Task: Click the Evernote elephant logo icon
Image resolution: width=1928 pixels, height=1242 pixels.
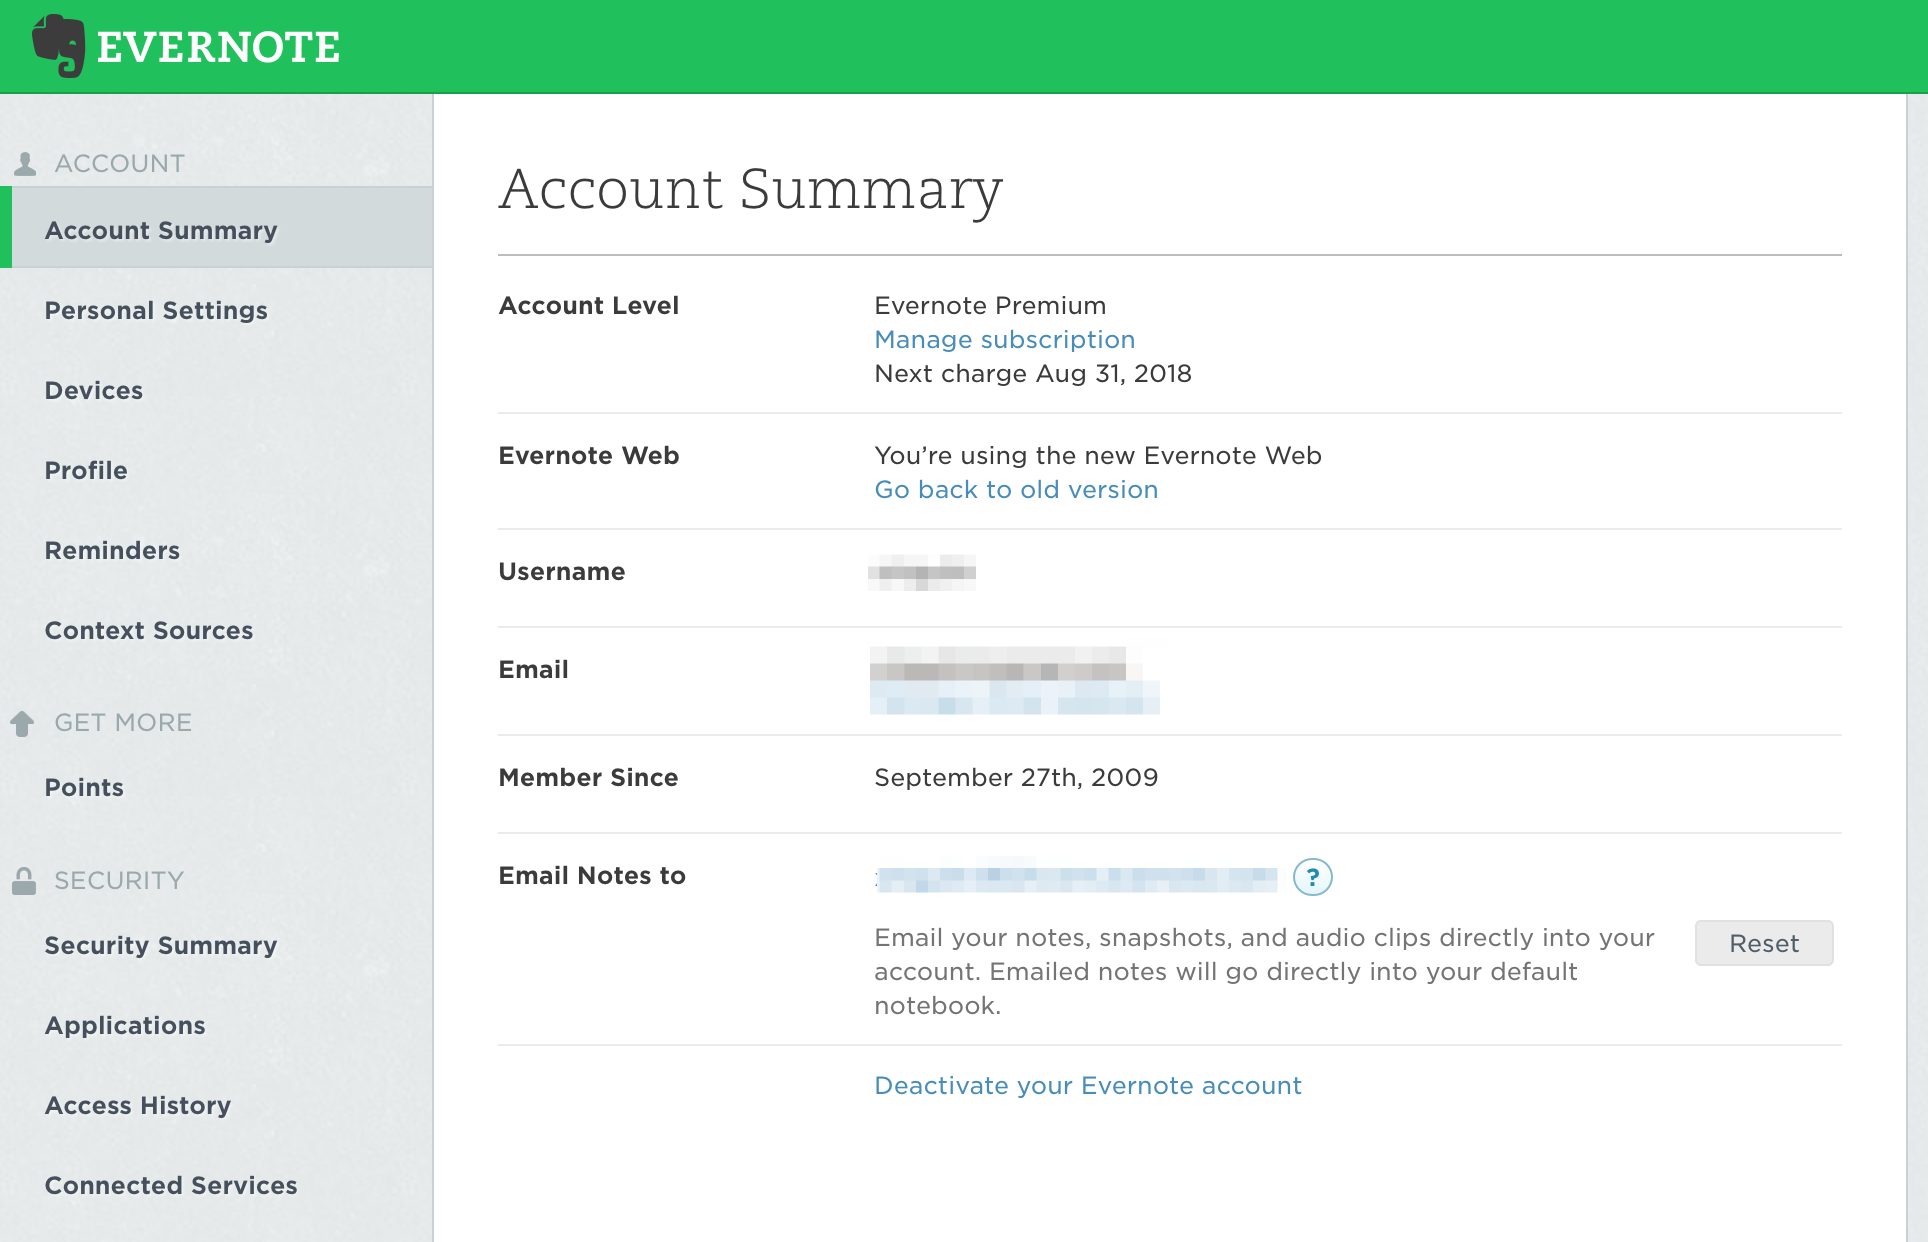Action: (58, 46)
